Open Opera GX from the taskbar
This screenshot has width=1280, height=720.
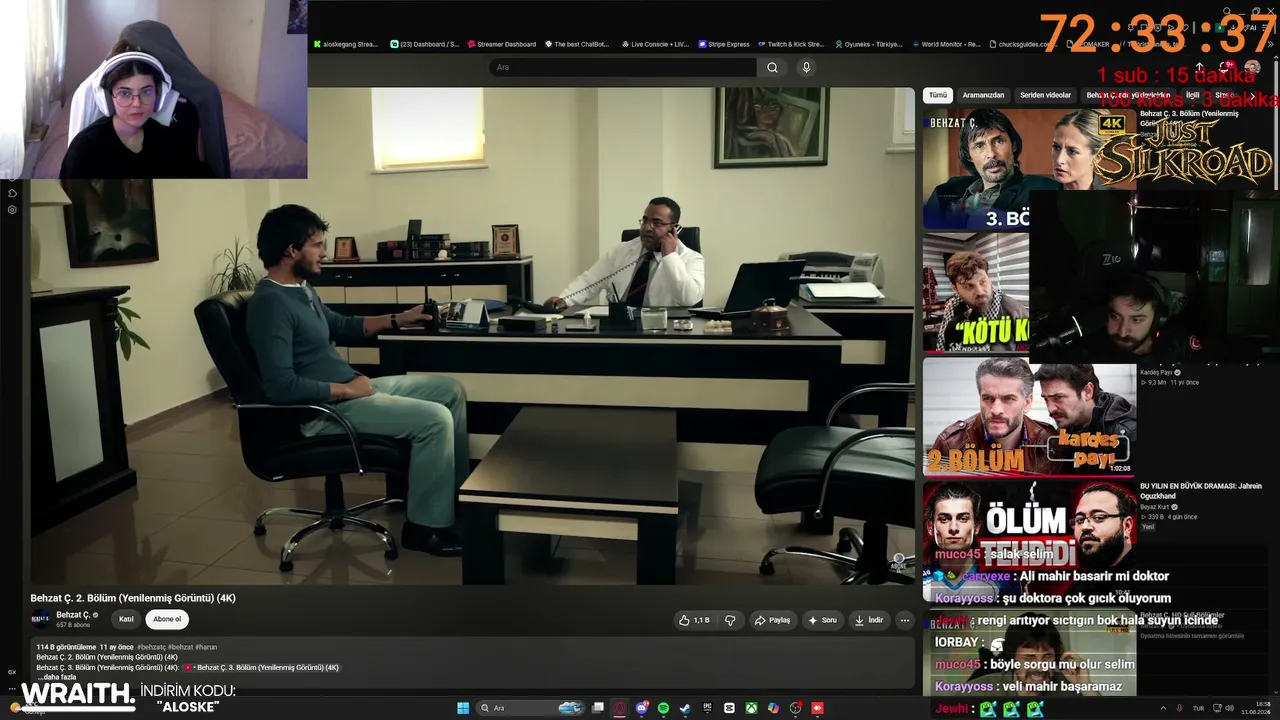coord(620,708)
